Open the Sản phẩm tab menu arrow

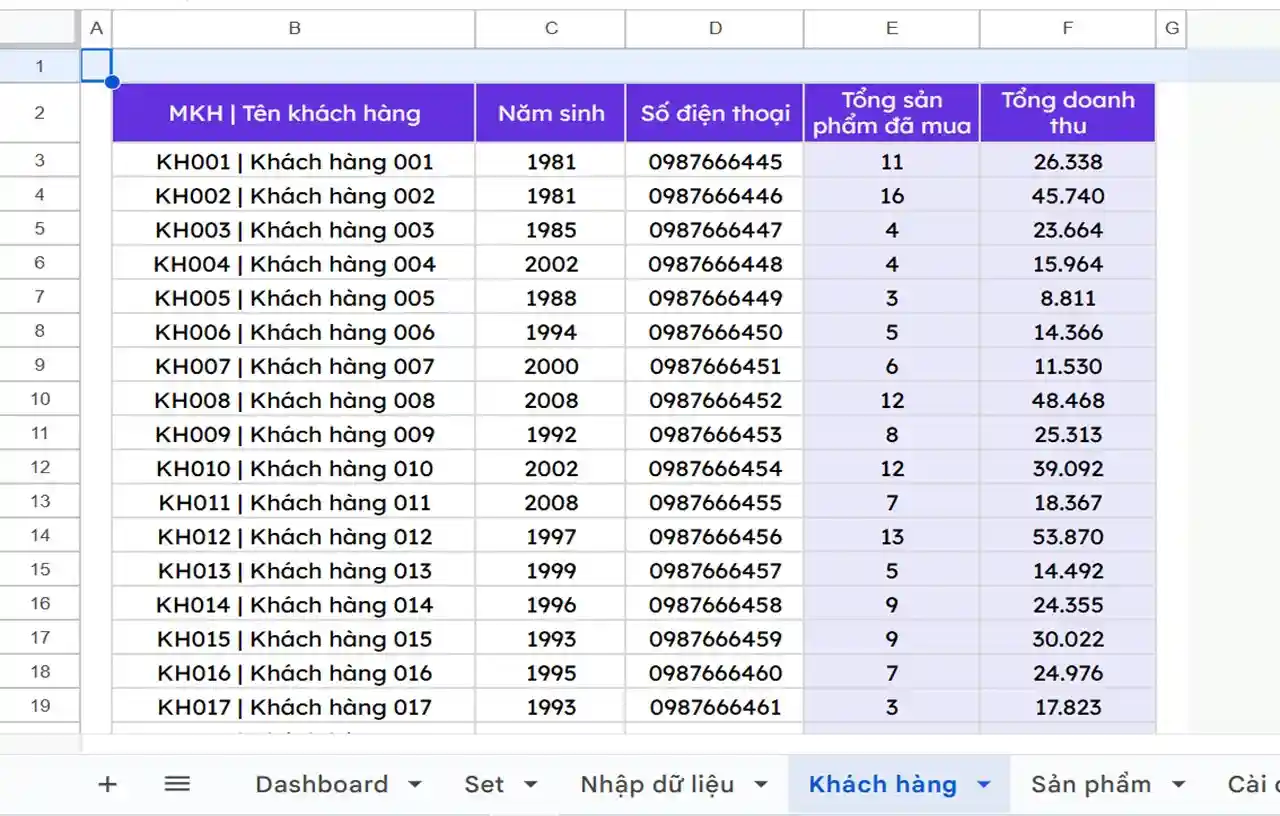tap(1178, 785)
